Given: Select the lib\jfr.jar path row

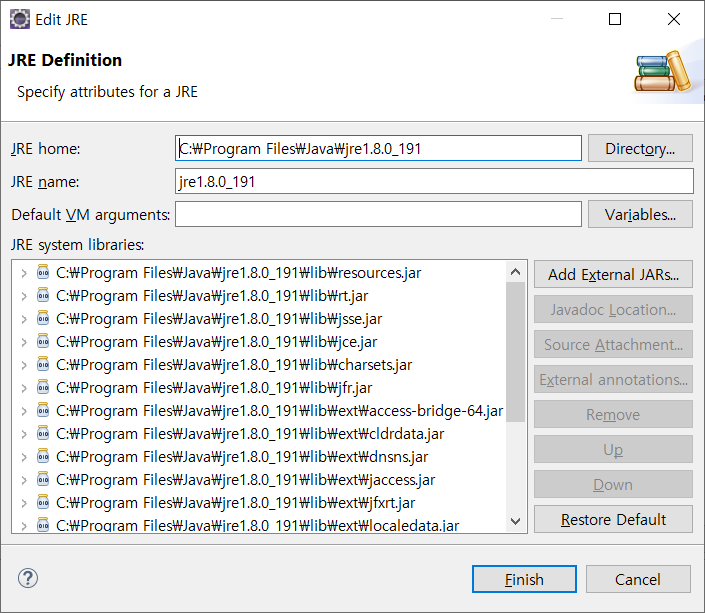Looking at the screenshot, I should tap(214, 388).
